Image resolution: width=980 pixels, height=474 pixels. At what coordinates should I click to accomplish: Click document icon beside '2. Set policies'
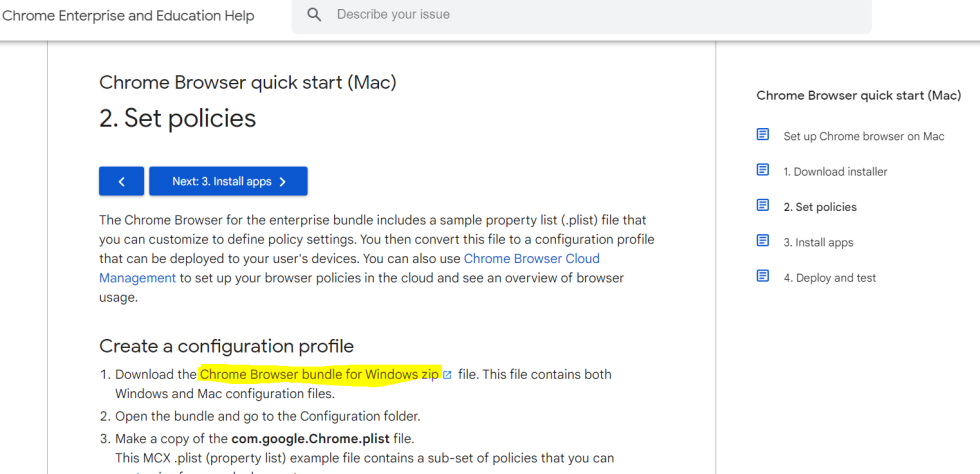point(762,205)
